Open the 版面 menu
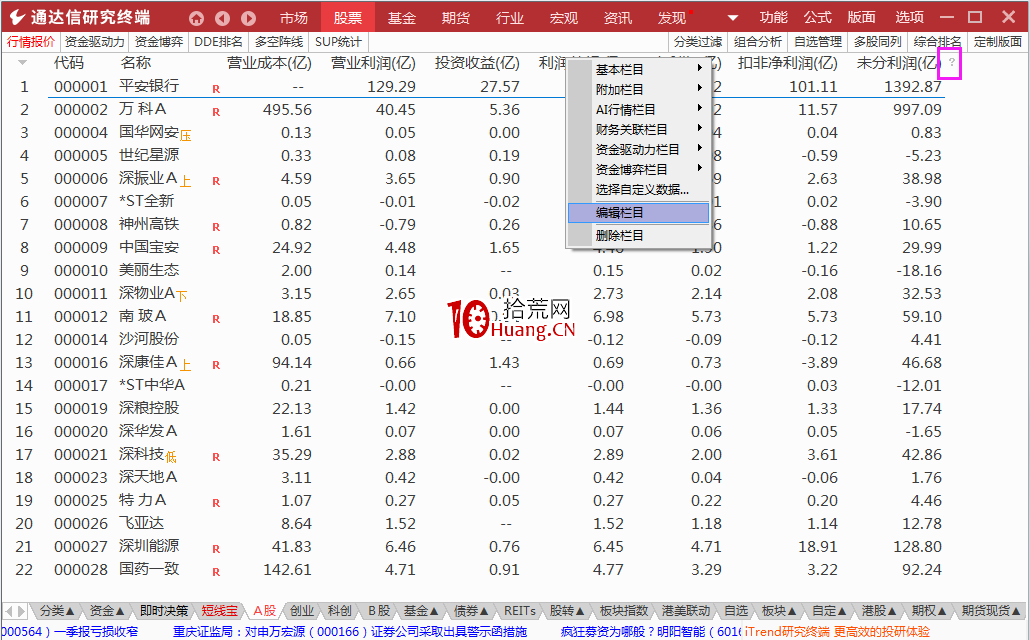1030x640 pixels. [x=861, y=18]
